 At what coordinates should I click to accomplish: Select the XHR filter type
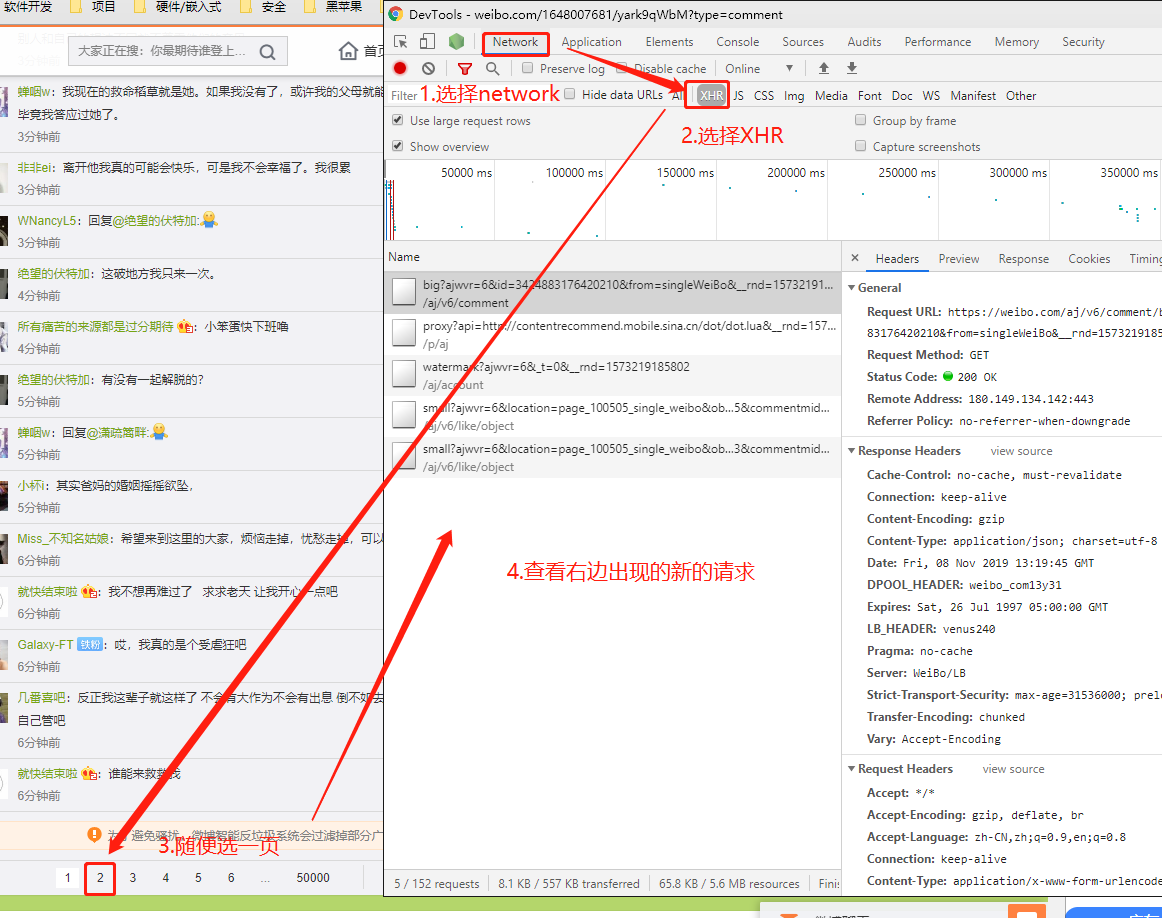click(x=711, y=96)
